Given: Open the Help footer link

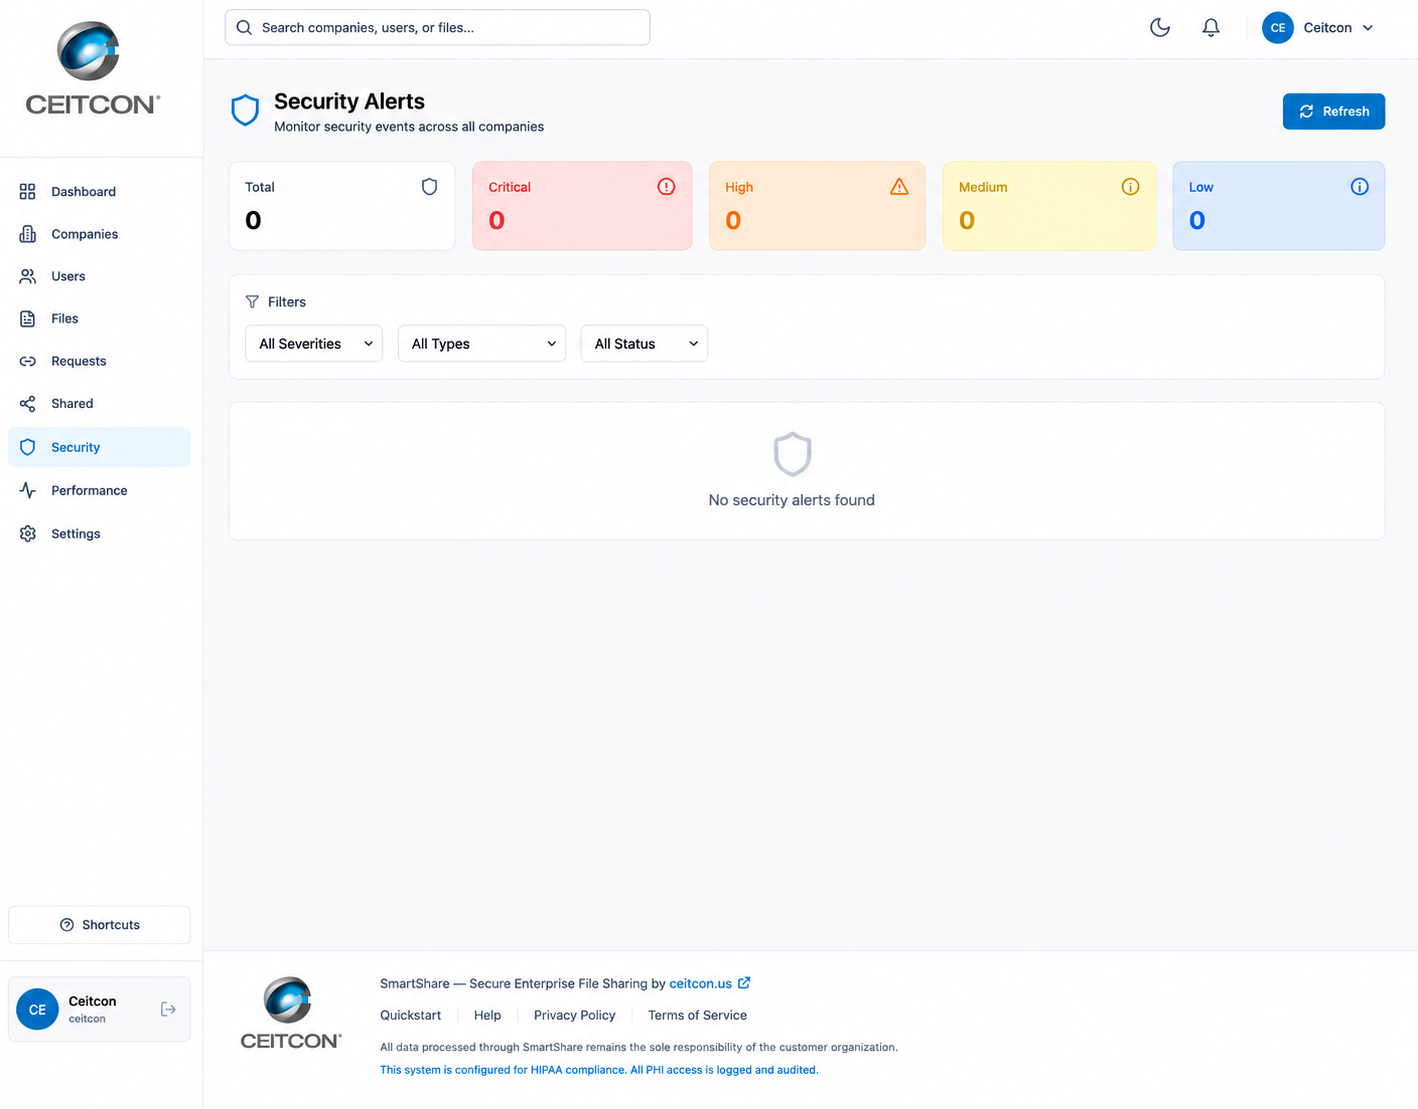Looking at the screenshot, I should [x=487, y=1015].
